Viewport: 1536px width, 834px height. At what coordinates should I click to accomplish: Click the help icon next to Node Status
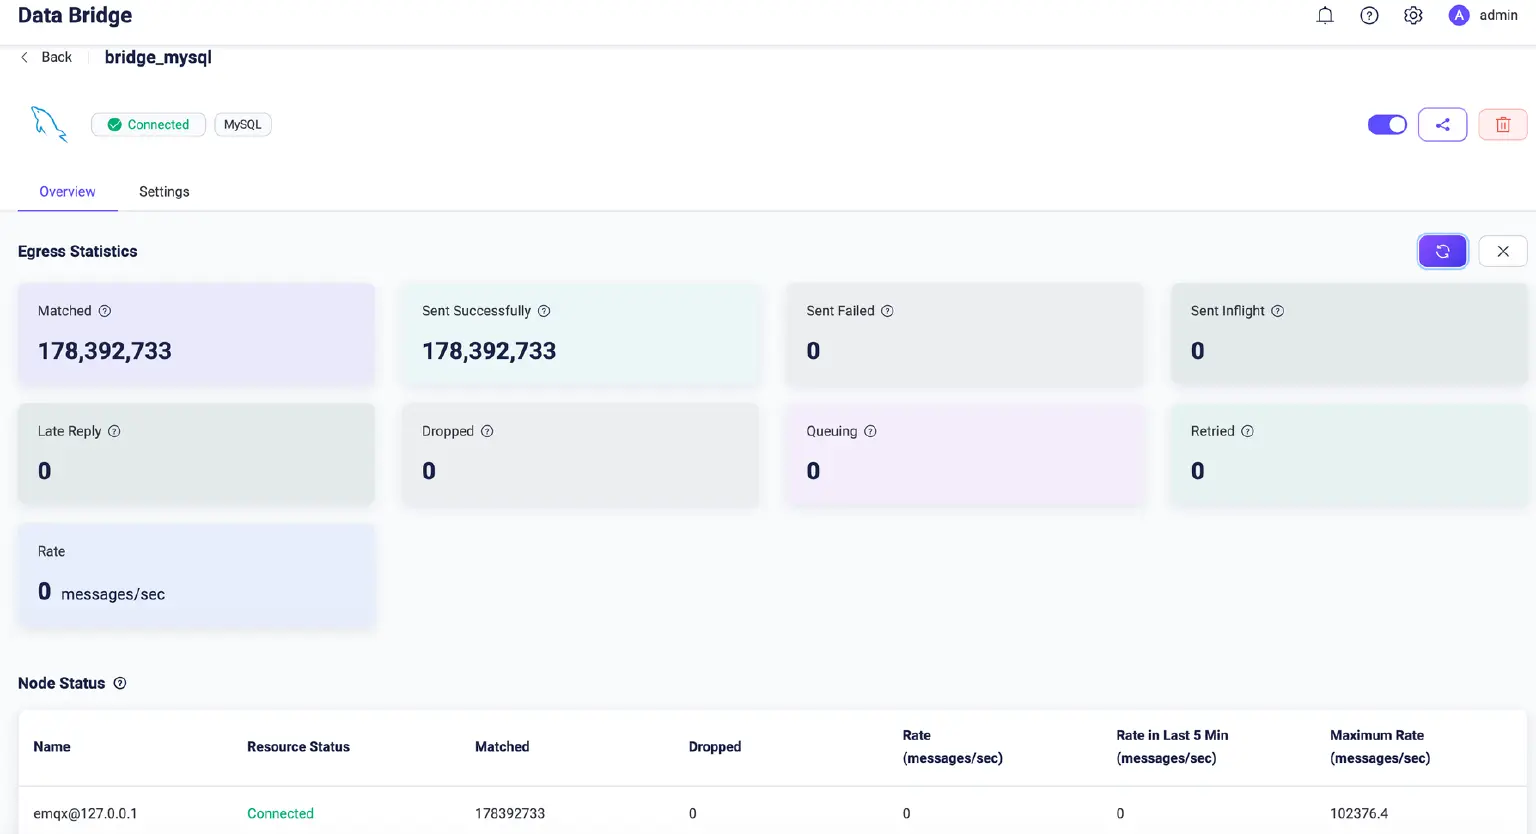(120, 683)
